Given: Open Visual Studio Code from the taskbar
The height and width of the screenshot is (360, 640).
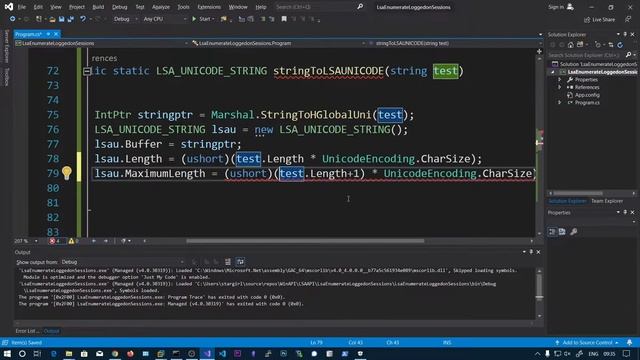Looking at the screenshot, I should coord(222,353).
